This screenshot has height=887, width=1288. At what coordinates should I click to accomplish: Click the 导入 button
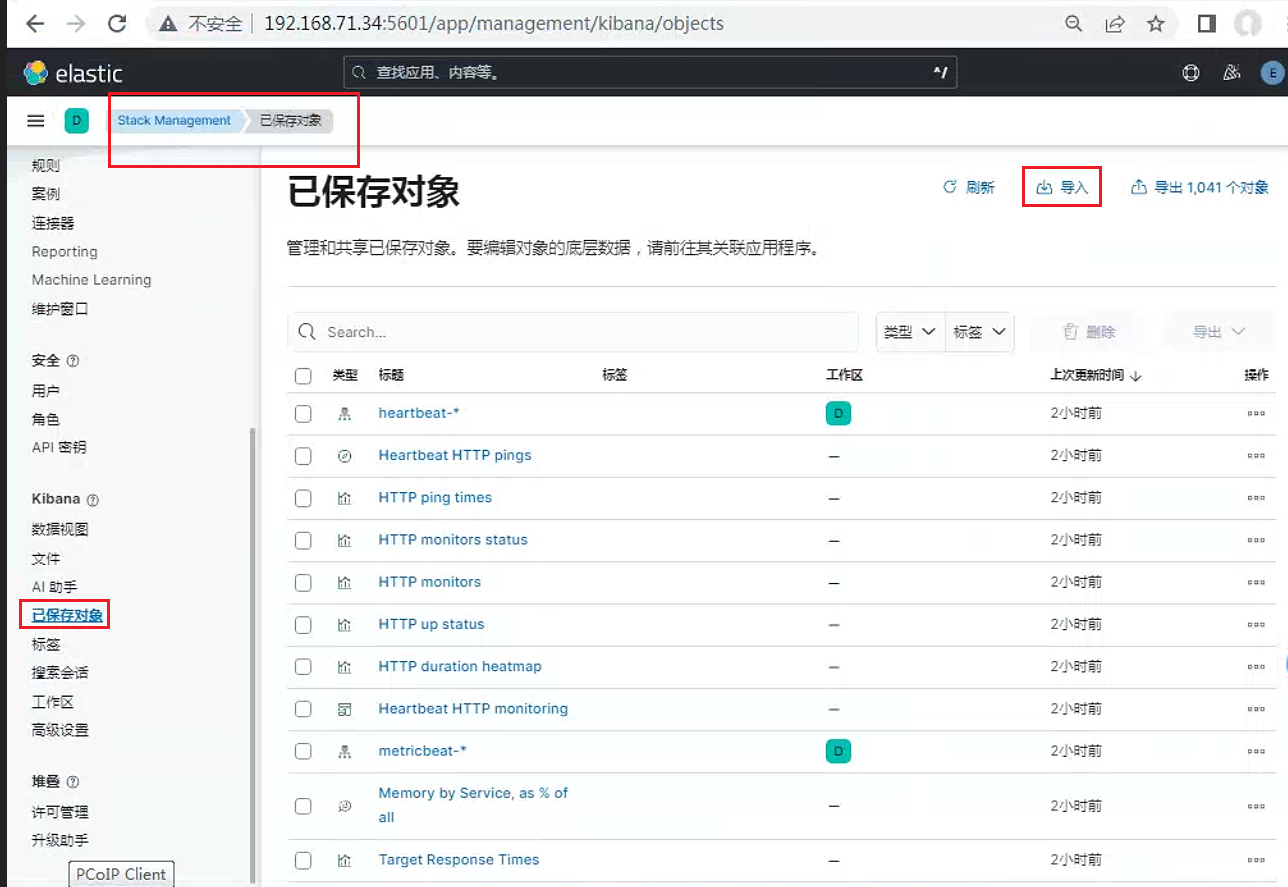pyautogui.click(x=1062, y=187)
